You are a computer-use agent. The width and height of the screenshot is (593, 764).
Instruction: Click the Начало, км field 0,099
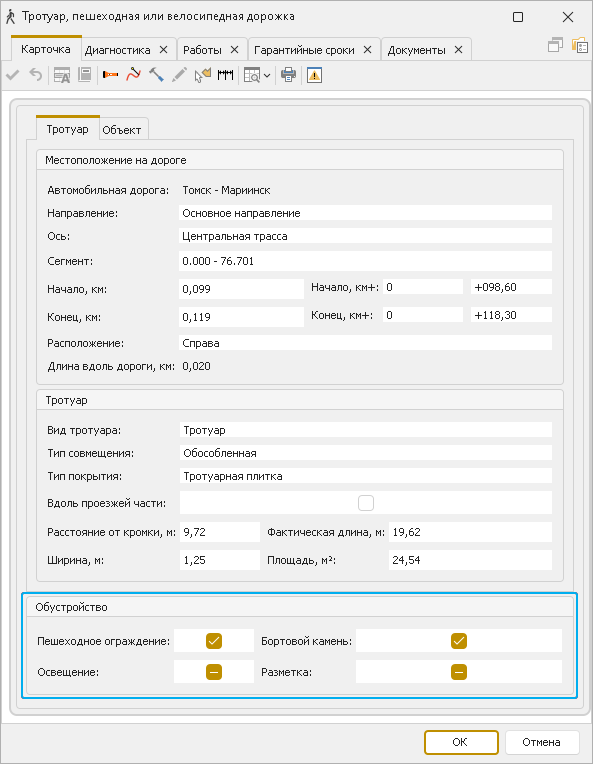point(241,289)
